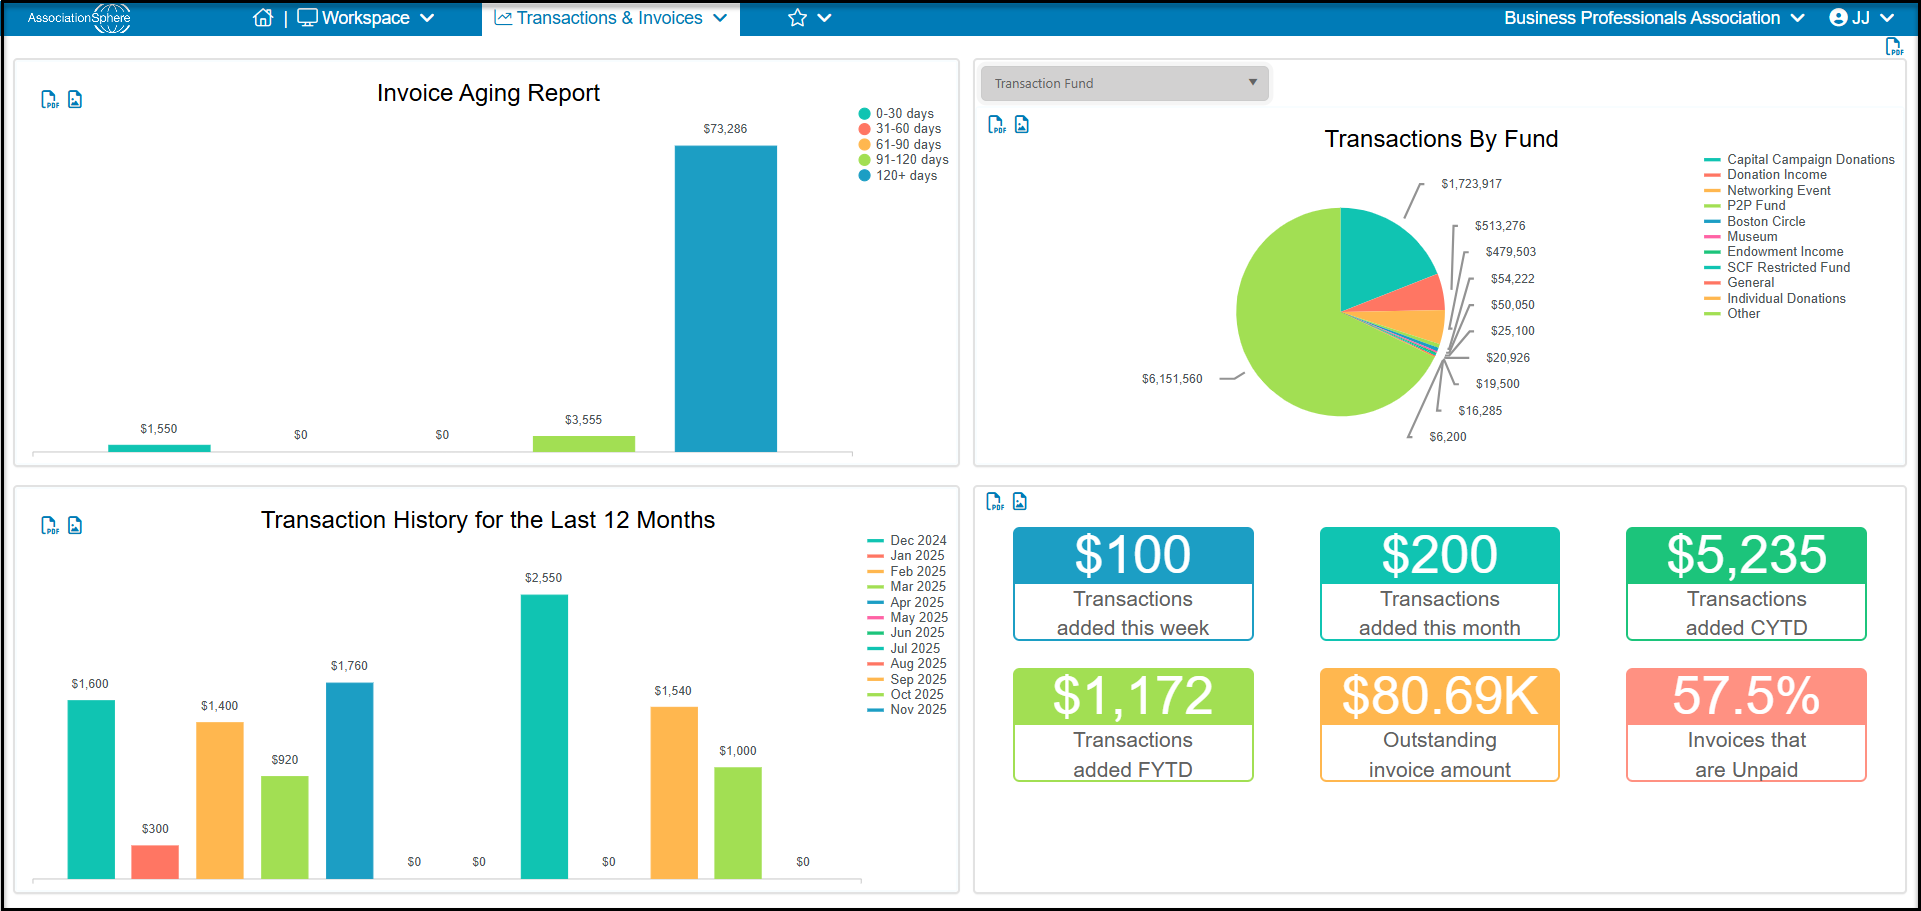
Task: Toggle the Capital Campaign Donations legend entry
Action: pos(1799,159)
